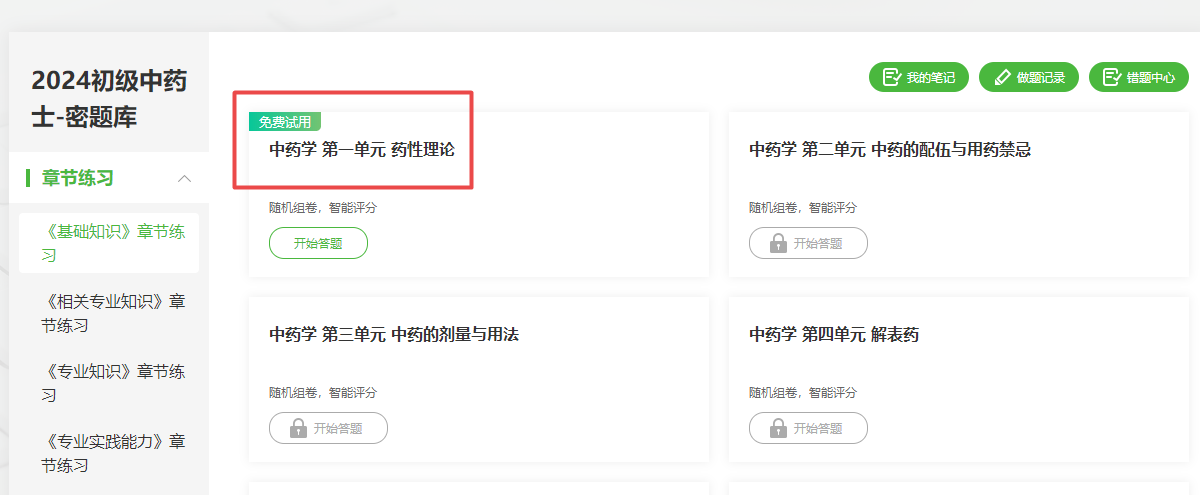Start 开始答题 for 第一单元 药性理论
Image resolution: width=1200 pixels, height=495 pixels.
[x=318, y=243]
